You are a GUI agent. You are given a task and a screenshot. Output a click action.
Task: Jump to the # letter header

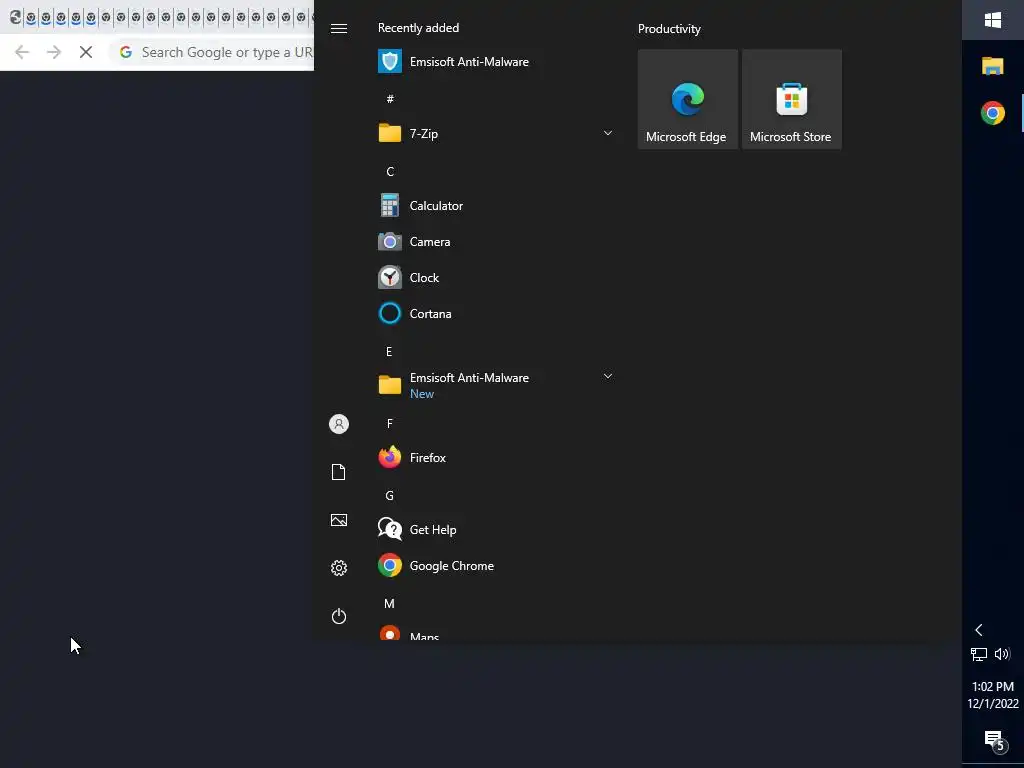tap(390, 99)
